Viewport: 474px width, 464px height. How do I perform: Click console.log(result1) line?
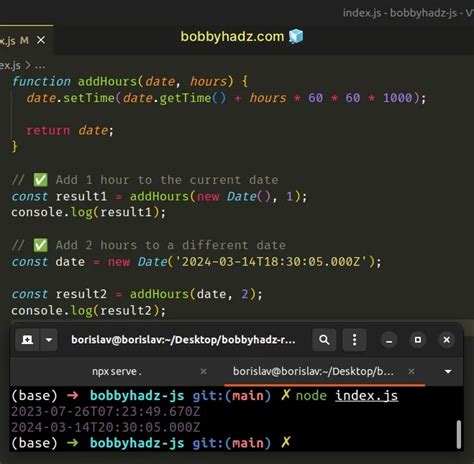88,213
